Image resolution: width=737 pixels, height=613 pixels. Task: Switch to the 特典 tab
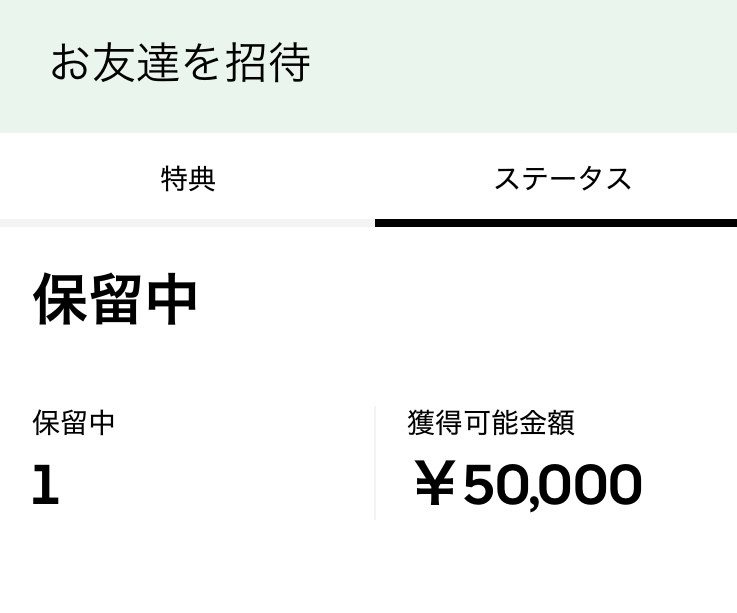188,179
